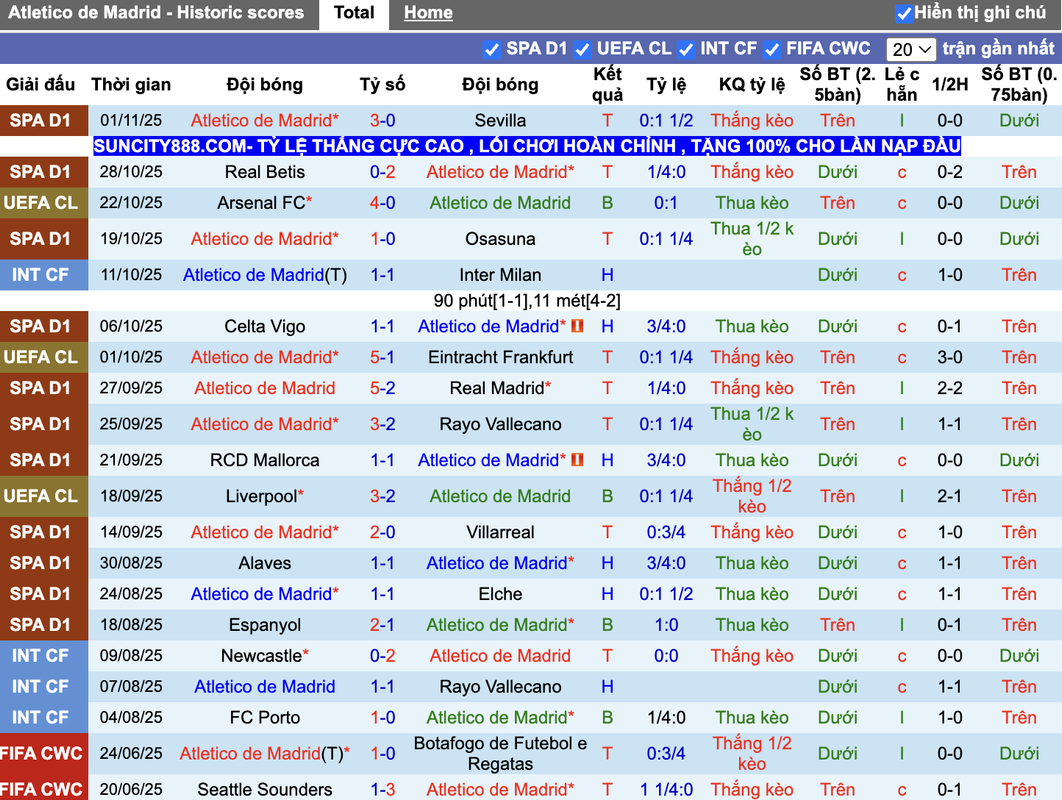Select Thắng 1/2 kèo in the Liverpool row
The width and height of the screenshot is (1062, 800).
tap(752, 497)
